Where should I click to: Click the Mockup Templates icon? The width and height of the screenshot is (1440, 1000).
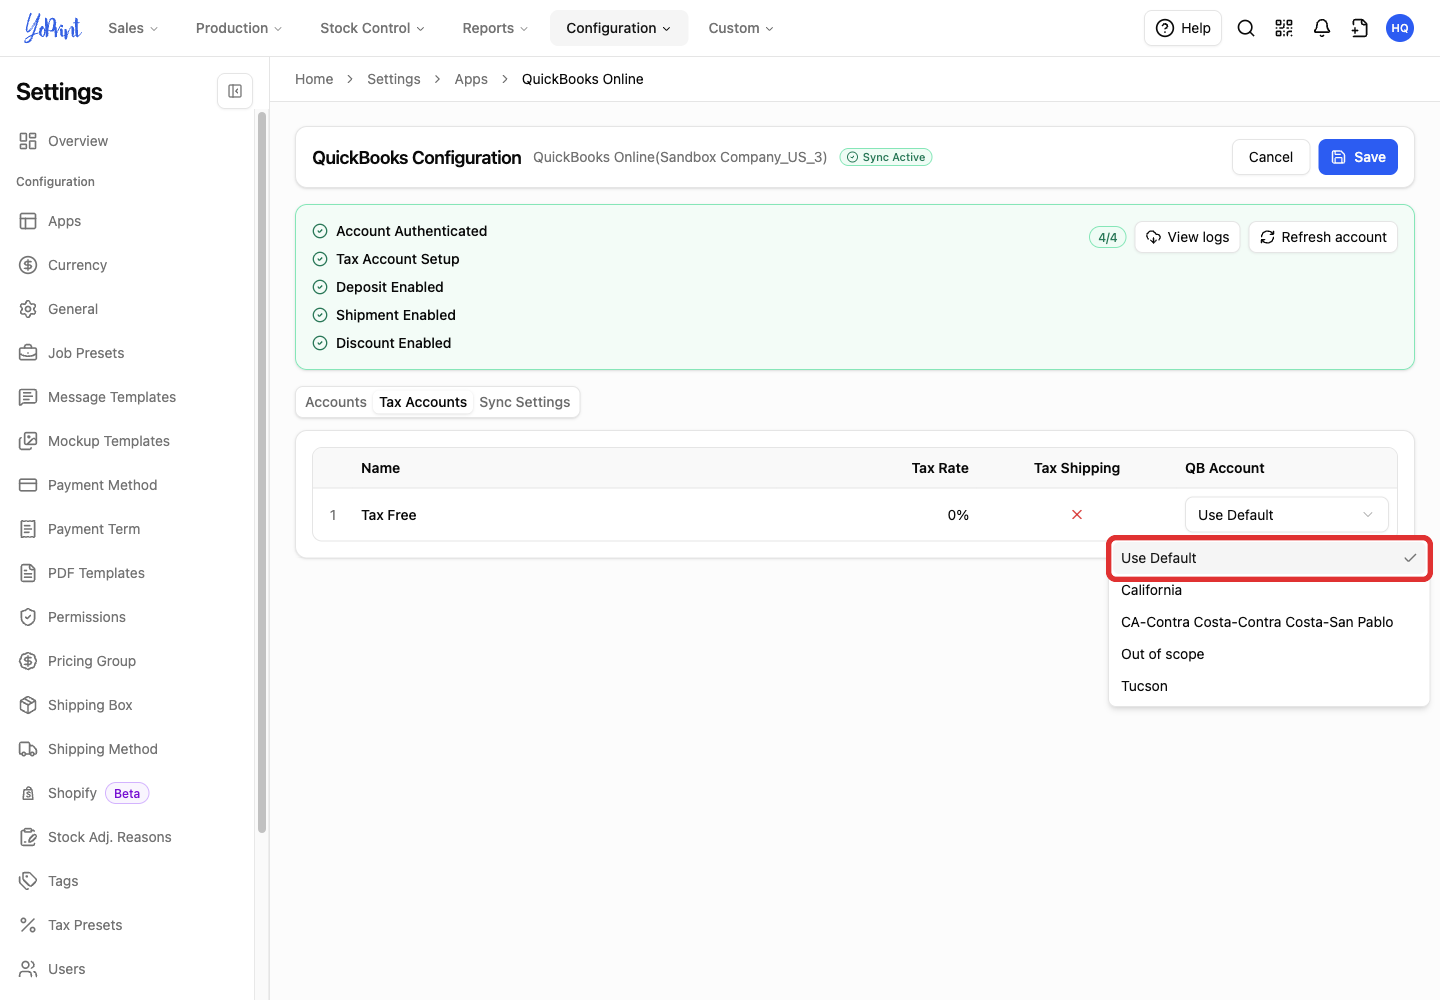(x=28, y=441)
